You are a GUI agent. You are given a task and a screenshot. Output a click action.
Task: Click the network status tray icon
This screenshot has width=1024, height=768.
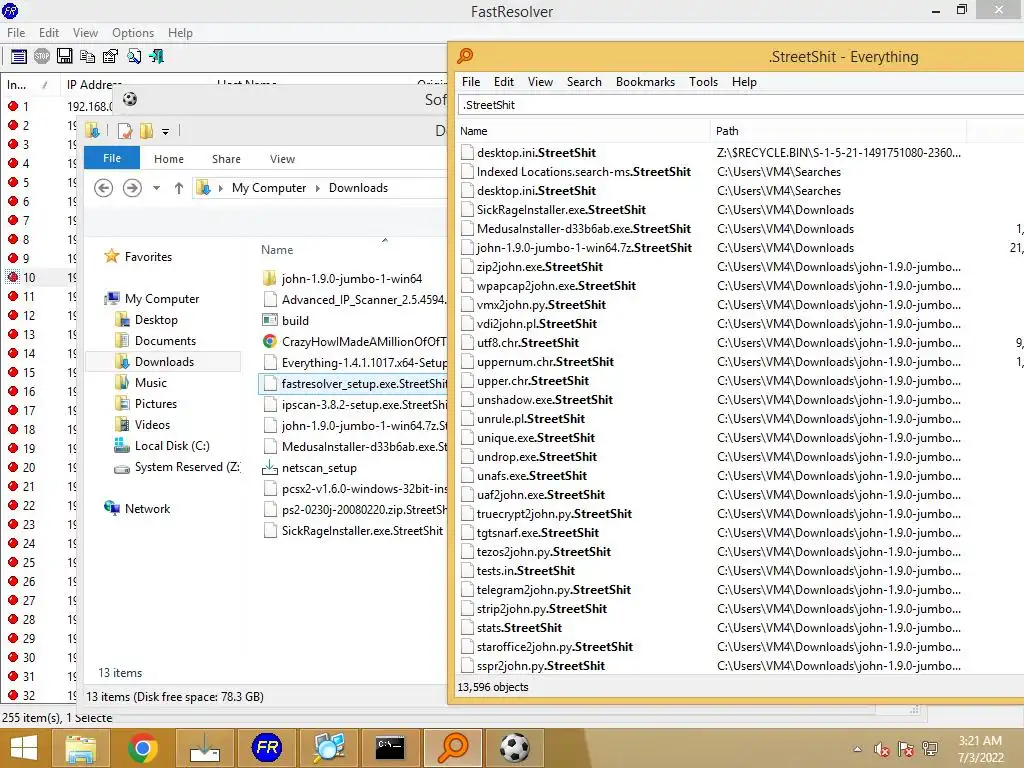pyautogui.click(x=930, y=749)
